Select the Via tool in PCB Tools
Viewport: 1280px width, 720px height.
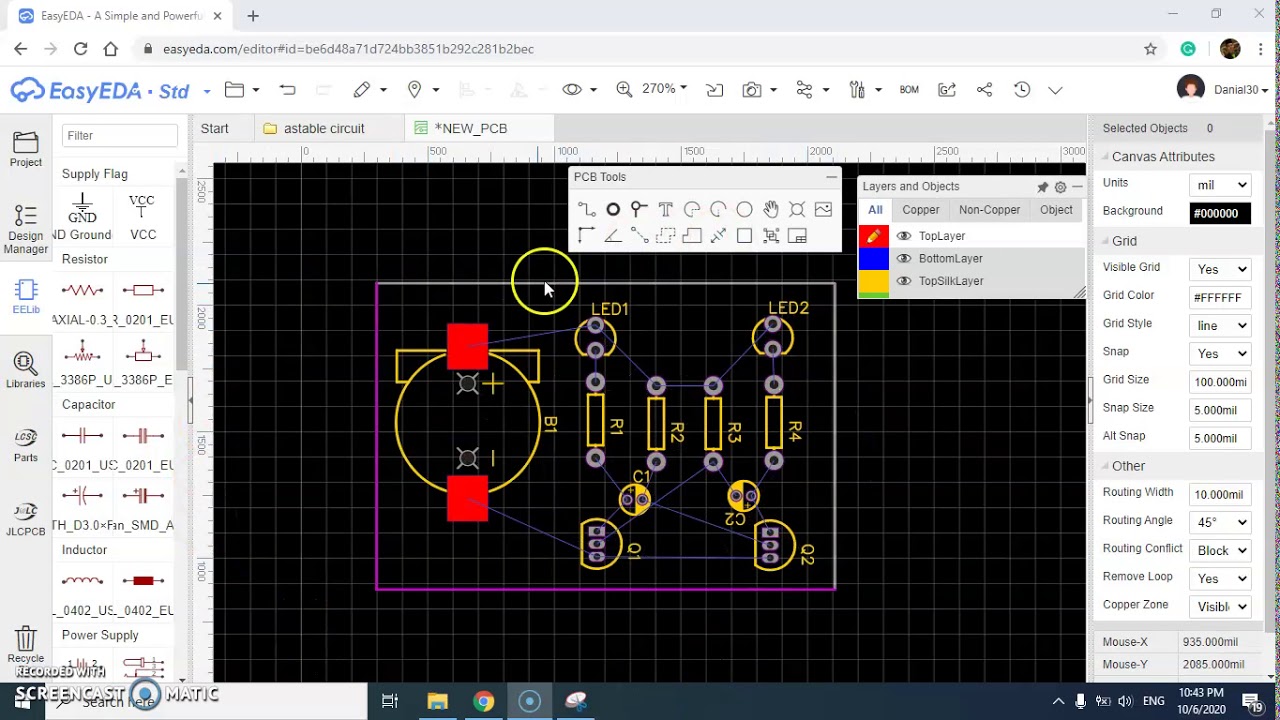pos(639,209)
